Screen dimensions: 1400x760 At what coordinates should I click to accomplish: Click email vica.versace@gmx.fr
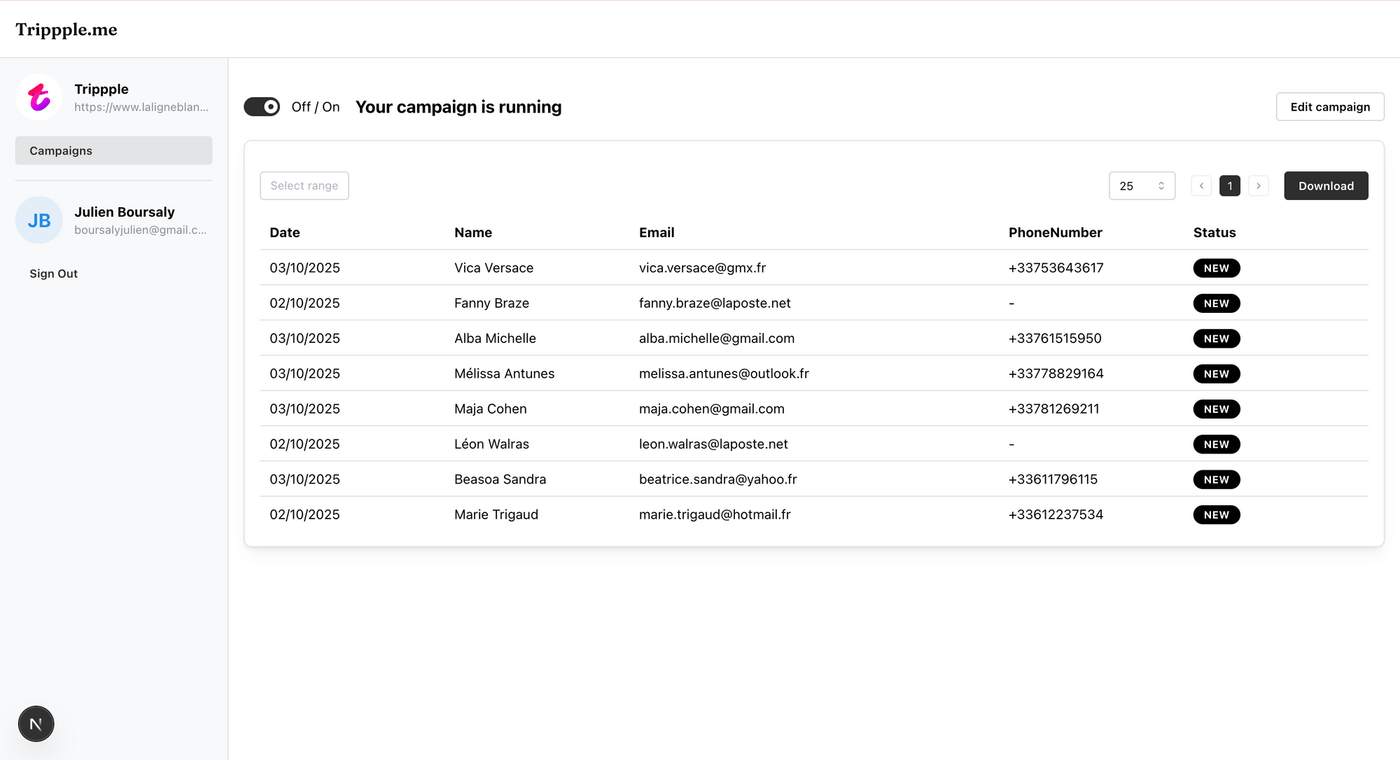702,268
